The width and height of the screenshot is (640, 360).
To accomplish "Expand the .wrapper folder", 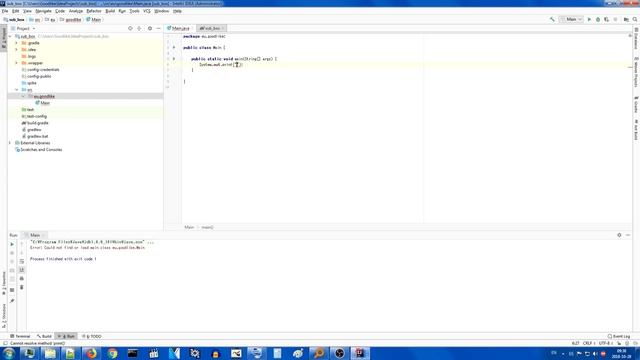I will [17, 63].
